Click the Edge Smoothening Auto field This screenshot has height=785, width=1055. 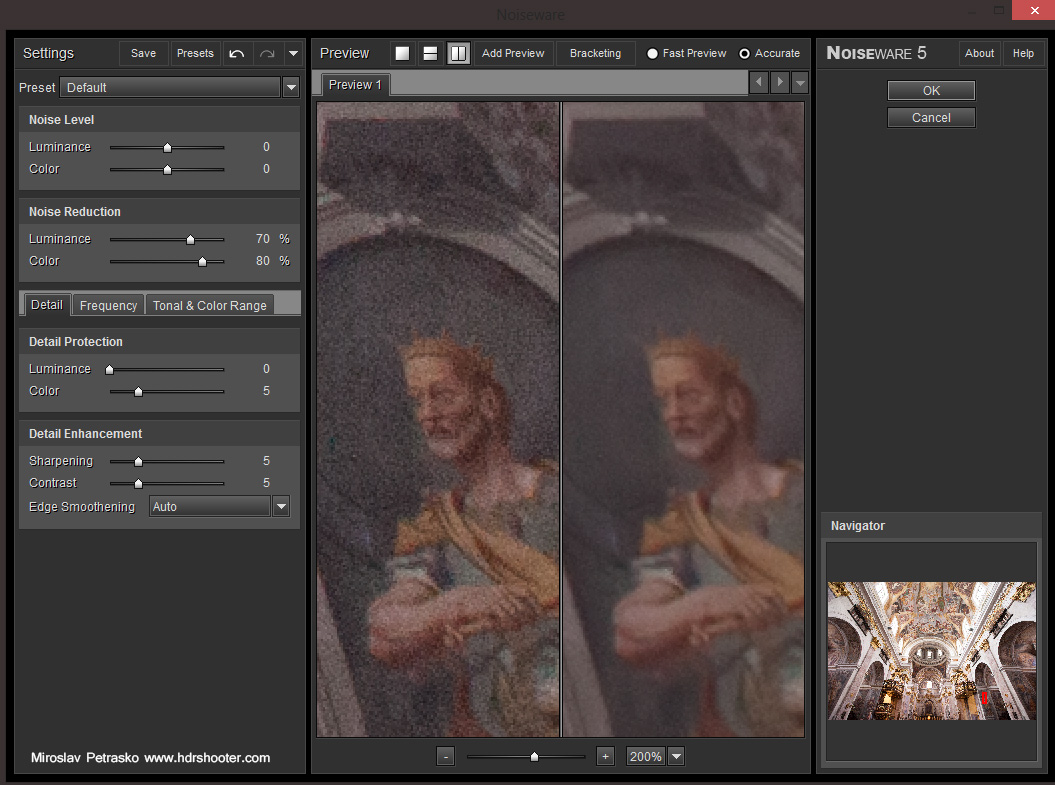[210, 507]
